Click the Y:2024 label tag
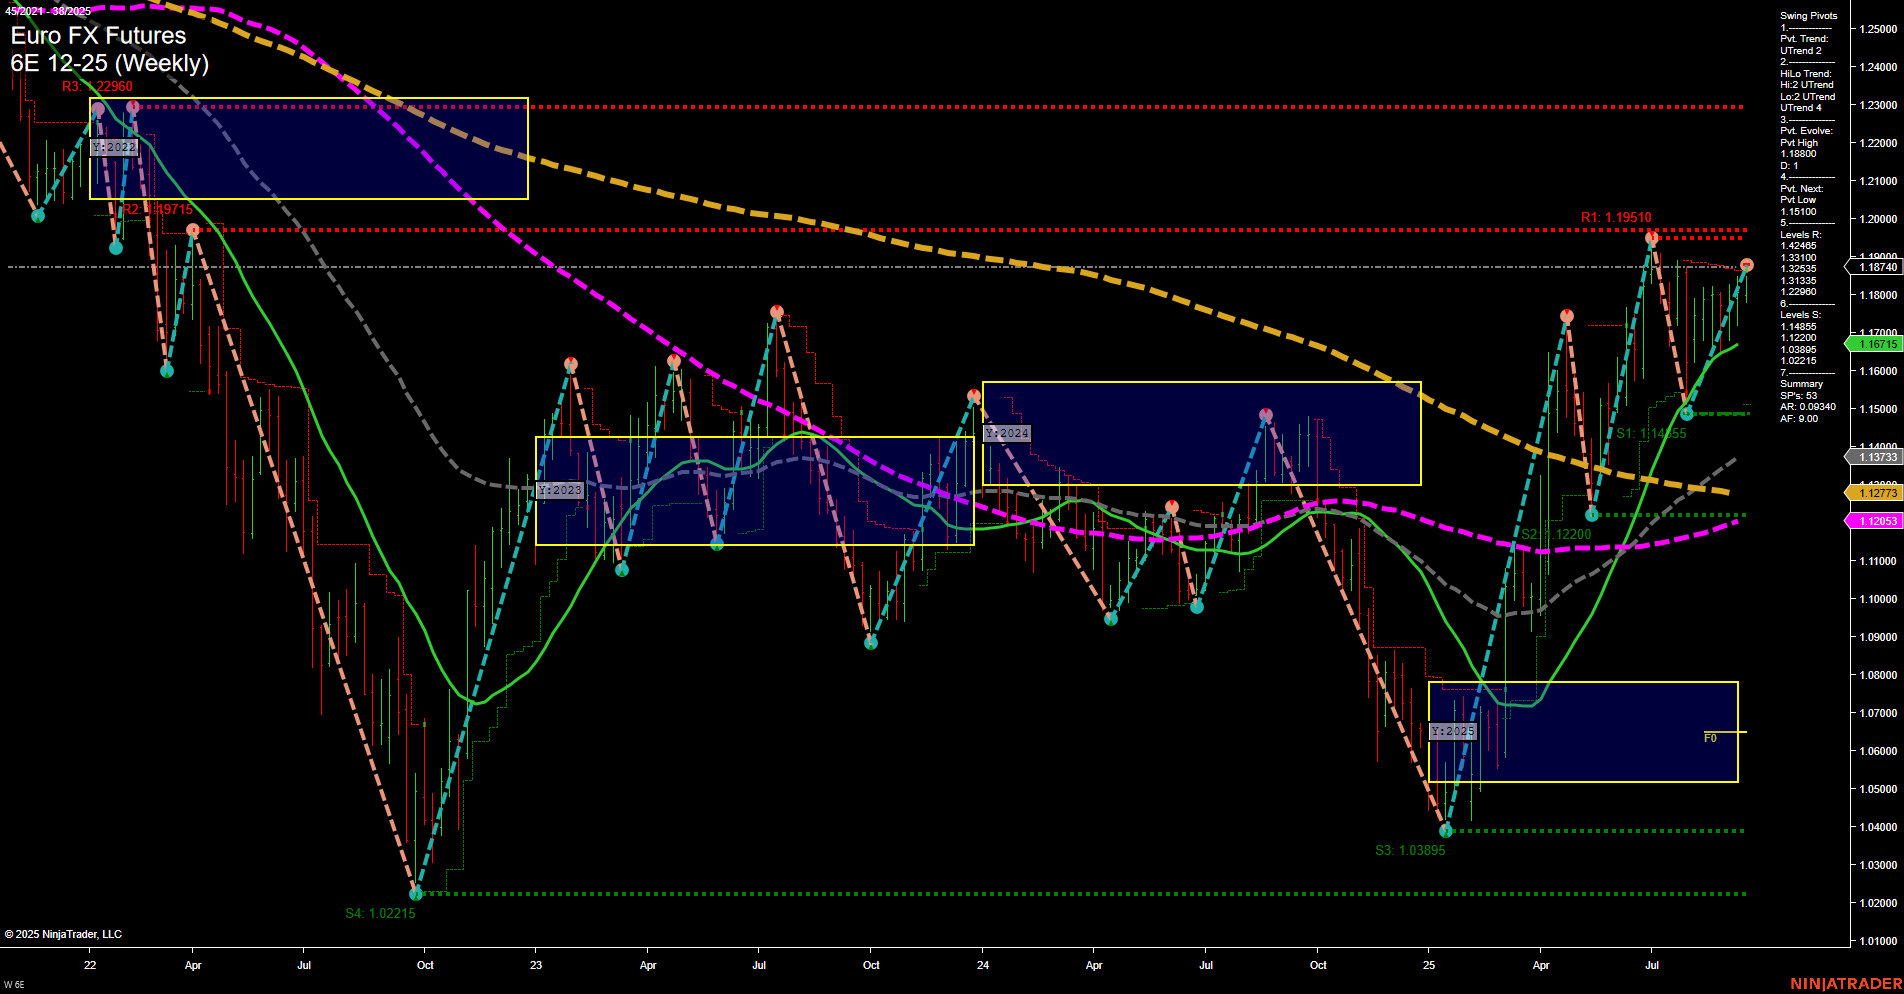 (1005, 433)
